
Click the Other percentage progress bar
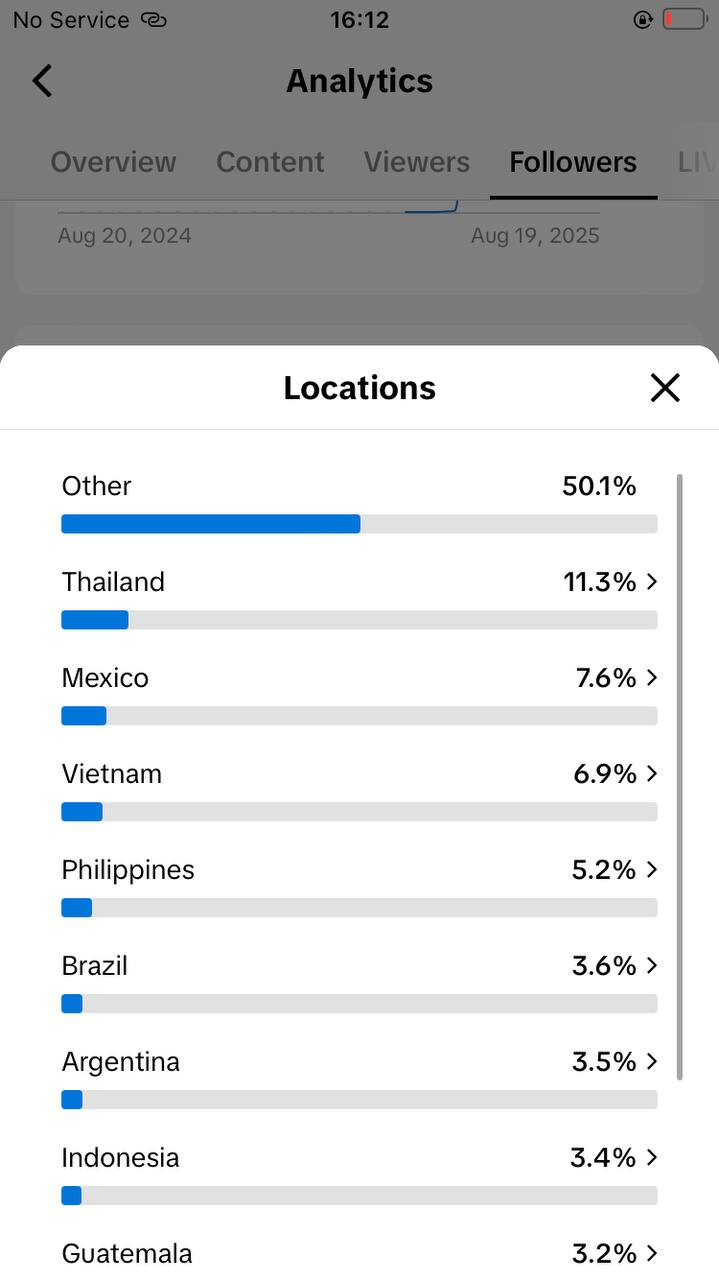point(359,524)
